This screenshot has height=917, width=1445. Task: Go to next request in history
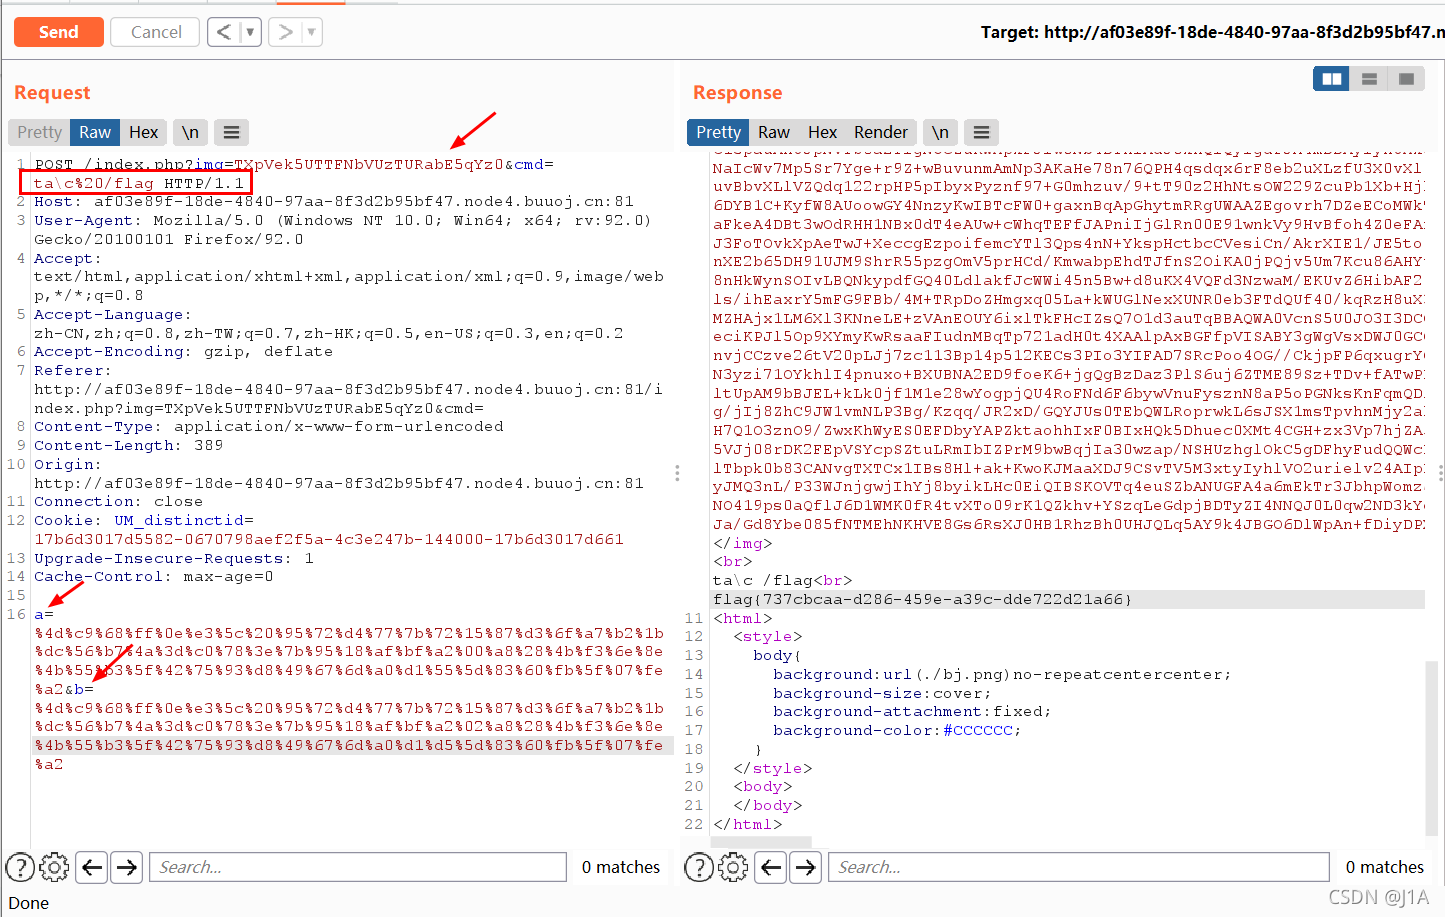pyautogui.click(x=285, y=32)
